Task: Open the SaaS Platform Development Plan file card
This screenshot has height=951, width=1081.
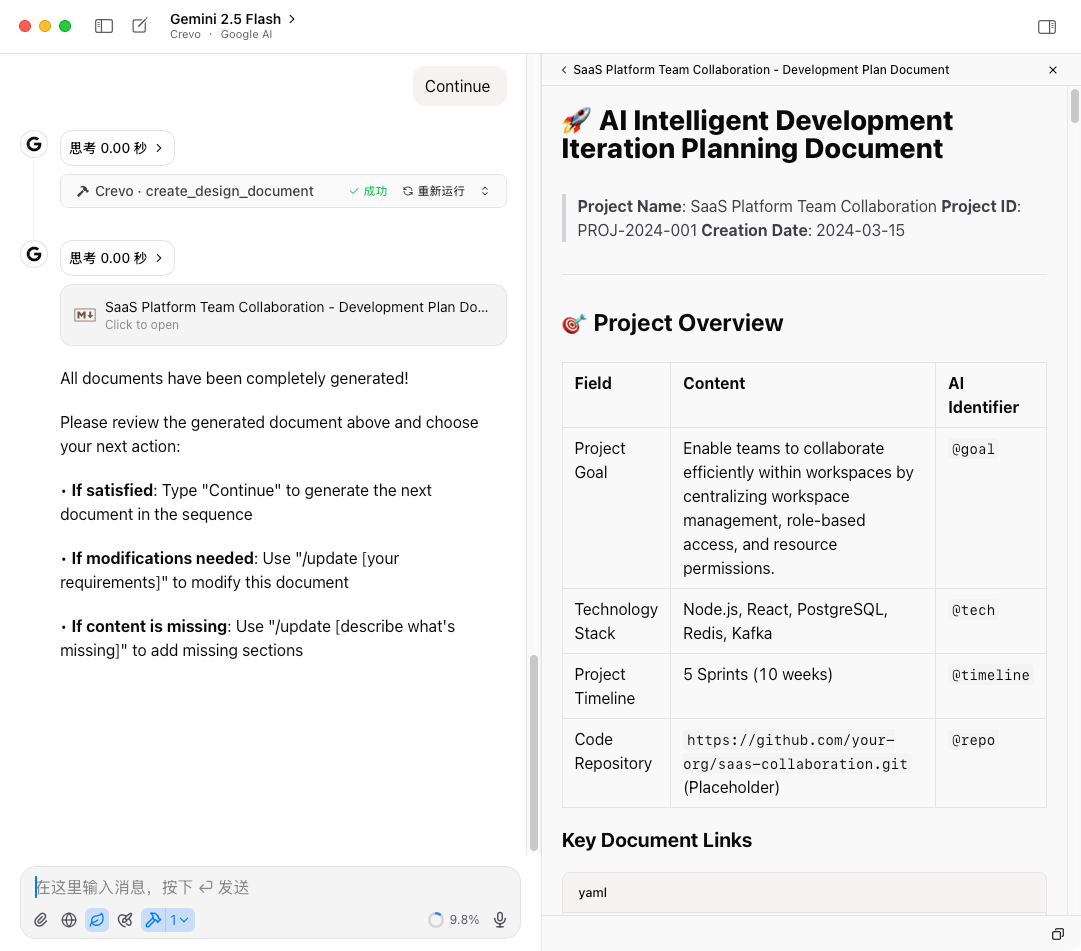Action: (x=283, y=315)
